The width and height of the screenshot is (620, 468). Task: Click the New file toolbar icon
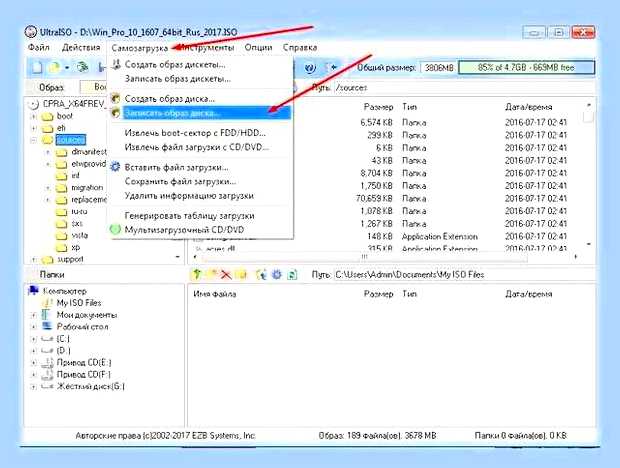tap(36, 67)
